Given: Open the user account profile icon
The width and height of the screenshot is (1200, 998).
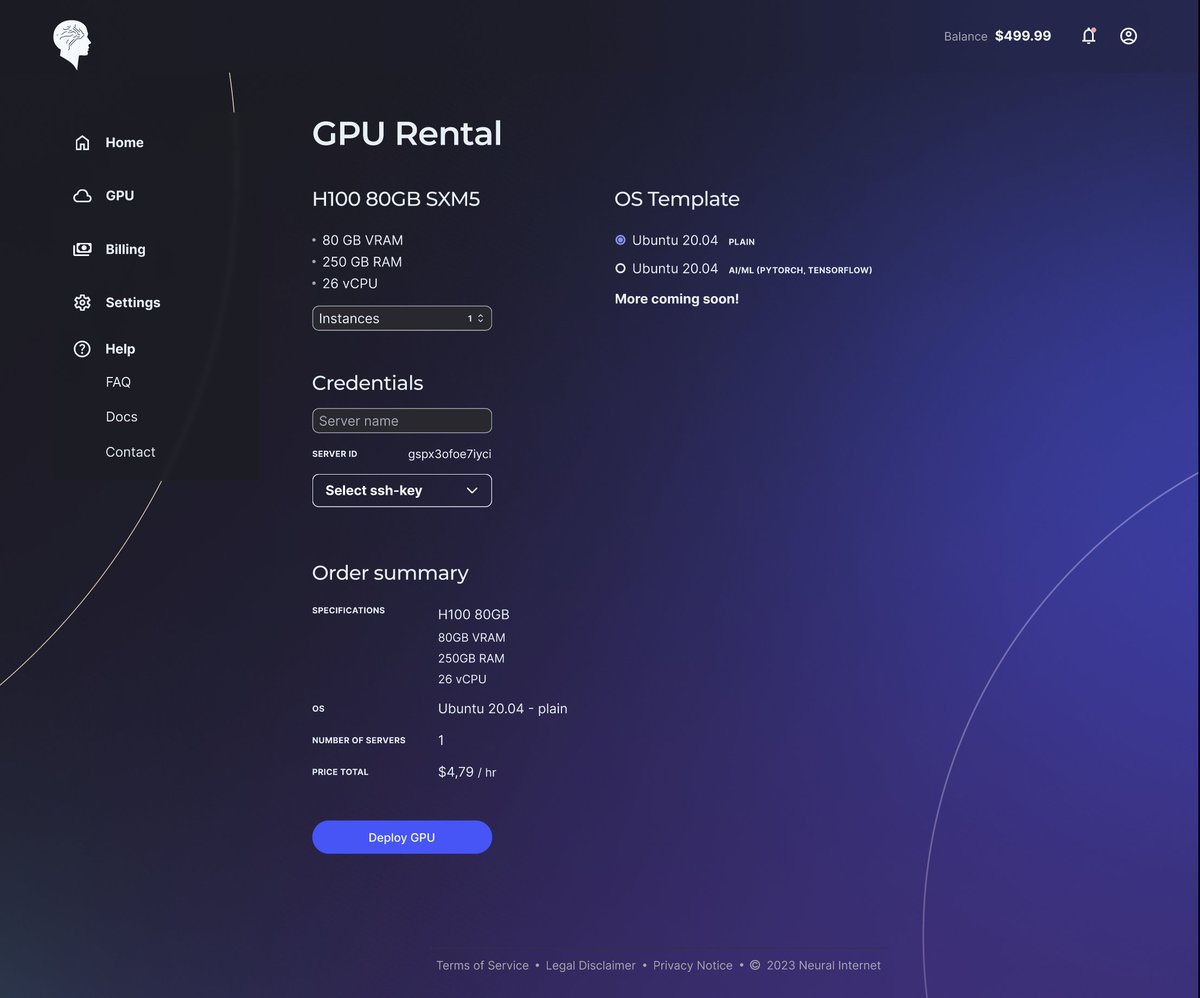Looking at the screenshot, I should point(1128,36).
